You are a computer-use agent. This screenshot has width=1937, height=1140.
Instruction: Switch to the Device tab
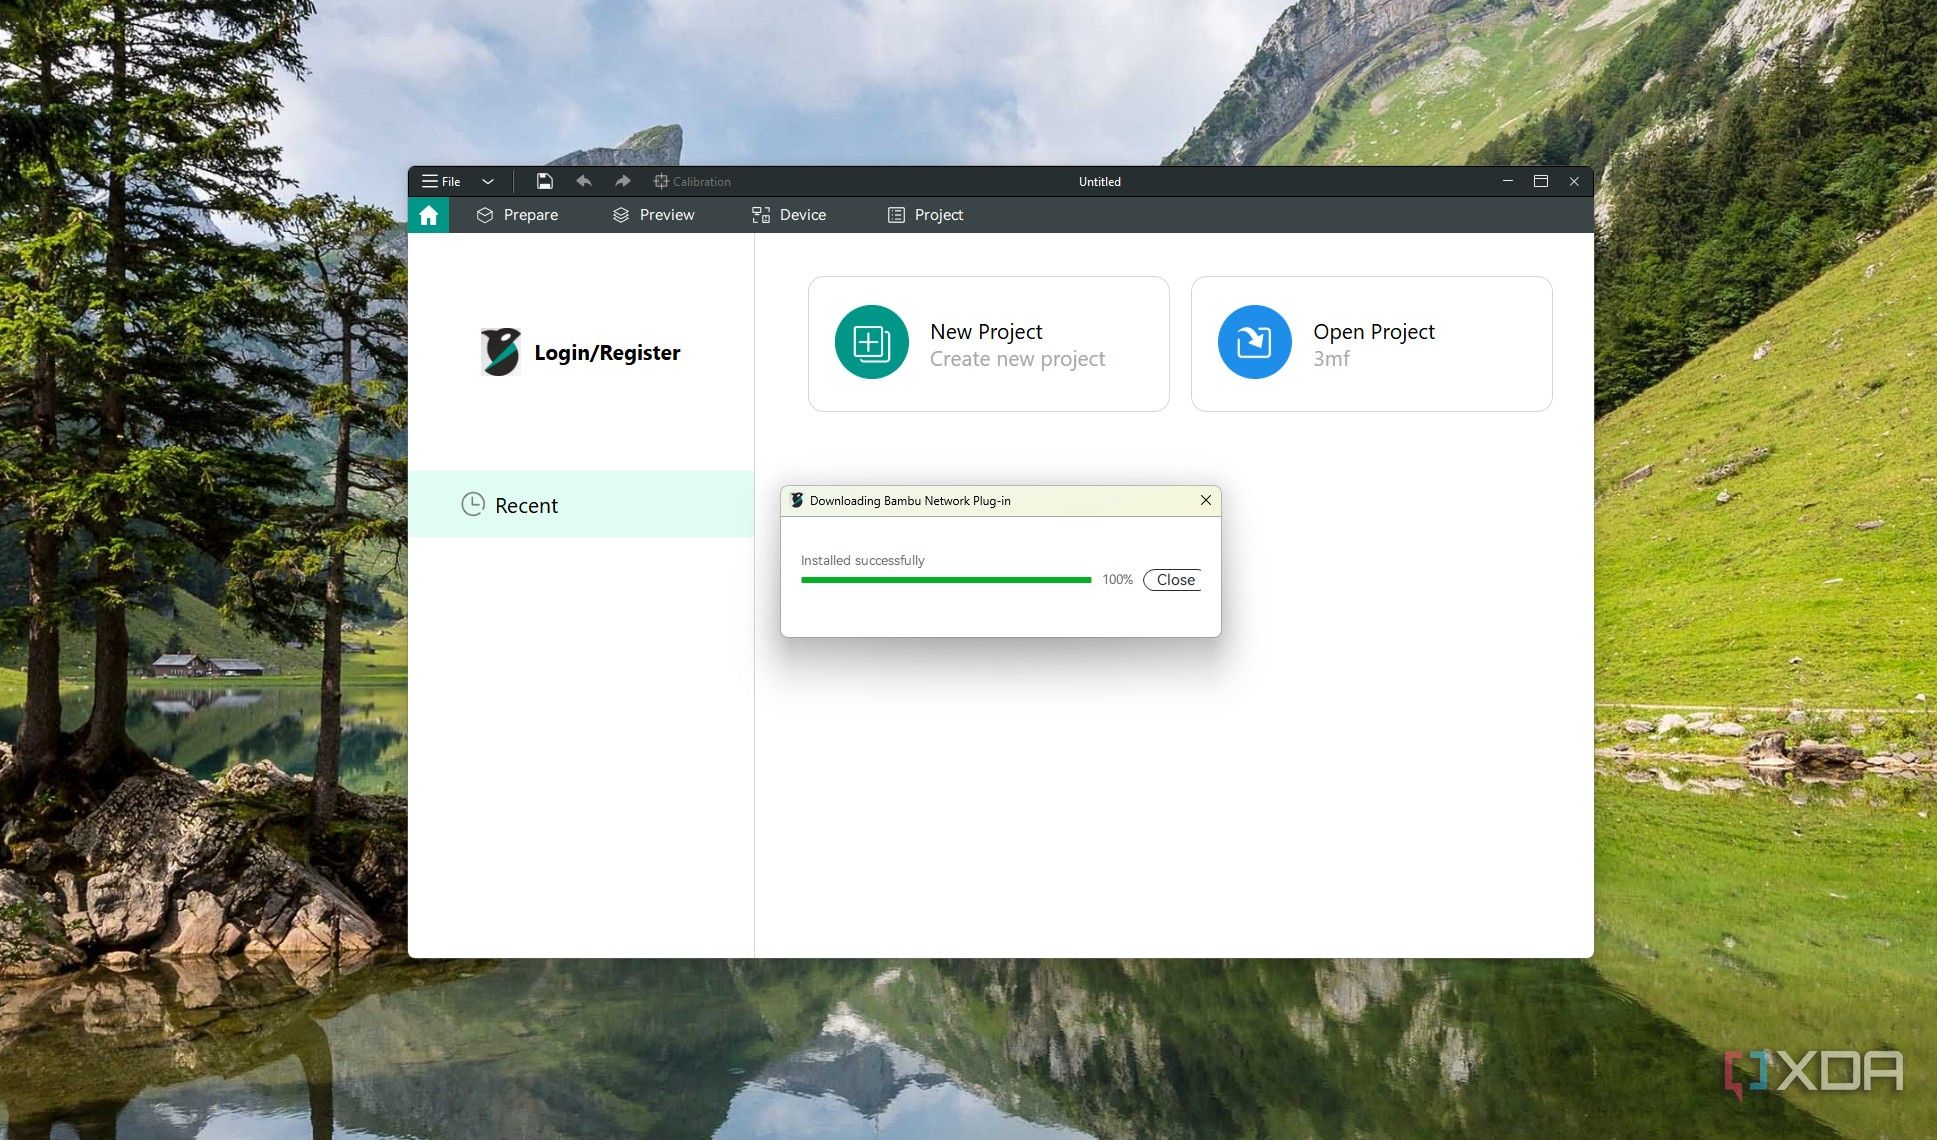click(789, 215)
